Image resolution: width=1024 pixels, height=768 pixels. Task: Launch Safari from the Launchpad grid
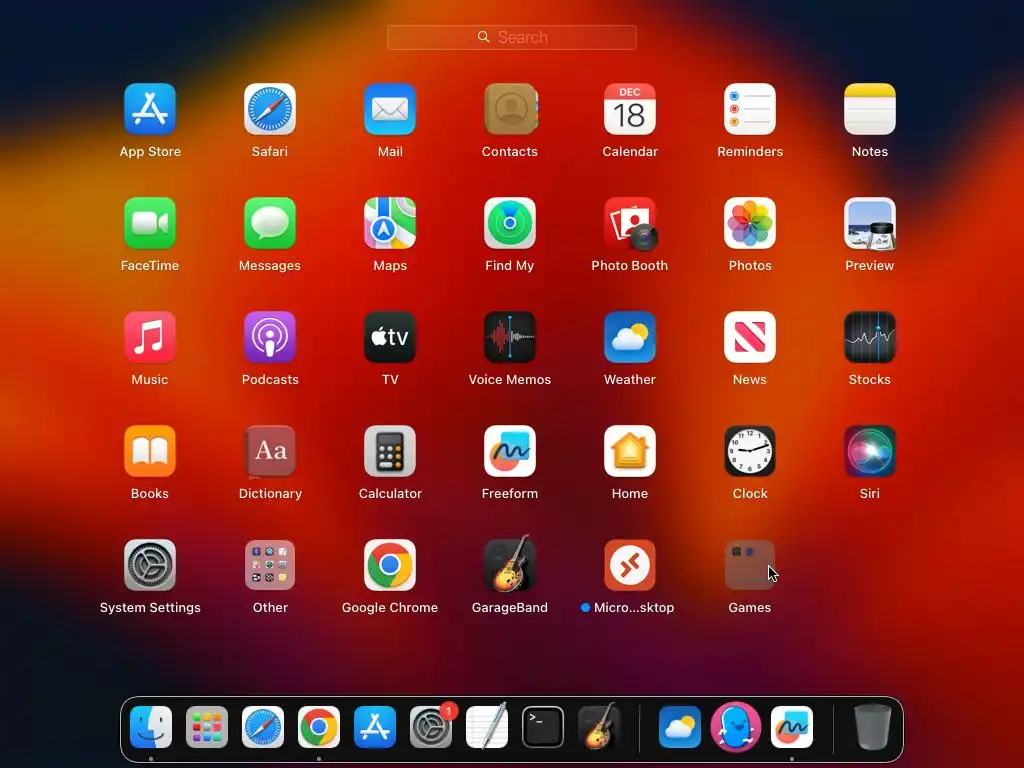tap(270, 109)
